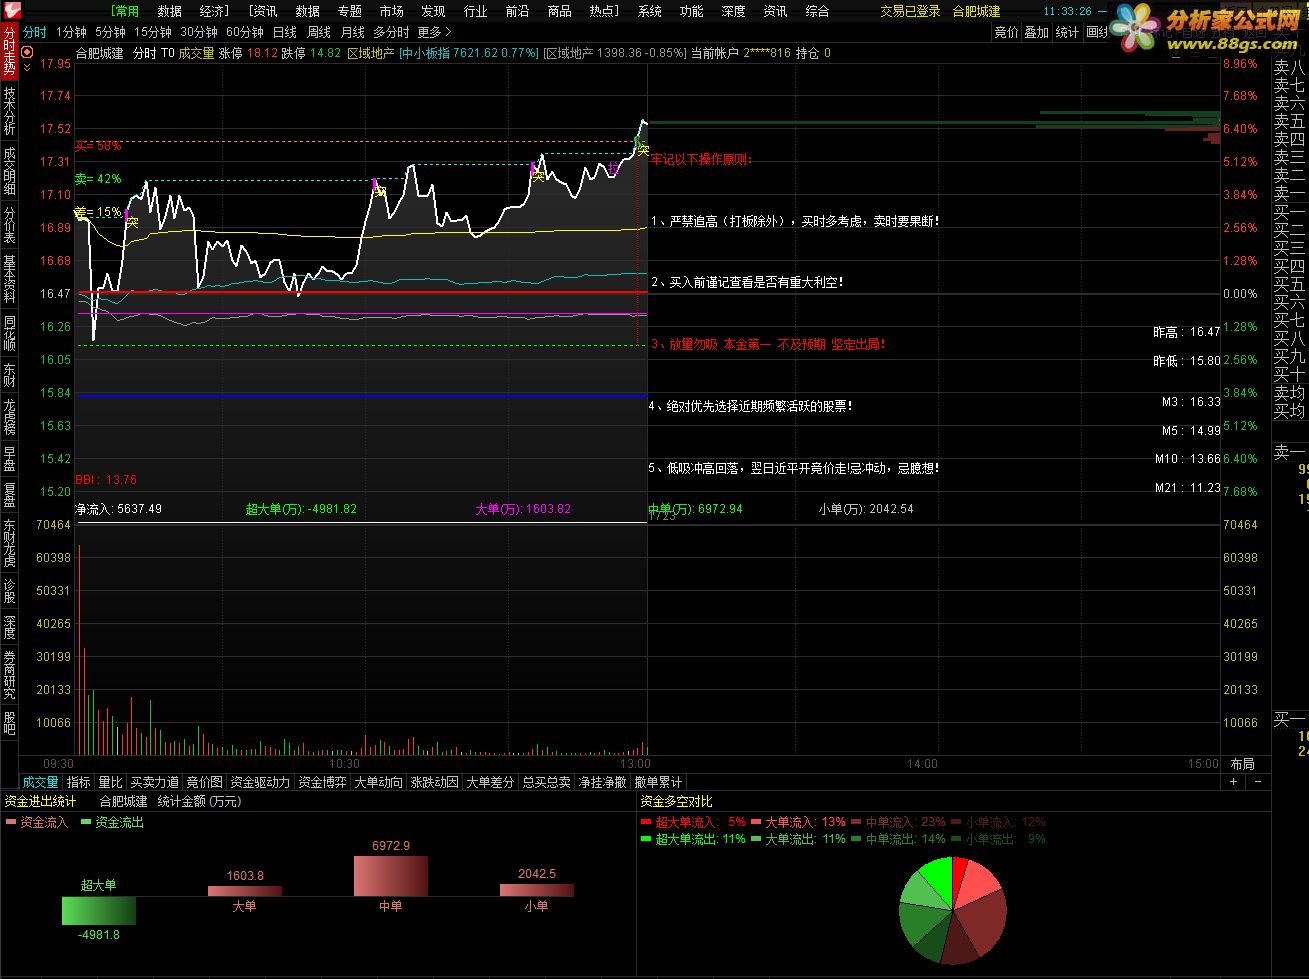Viewport: 1309px width, 979px height.
Task: Open the 经济 menu
Action: pos(212,11)
